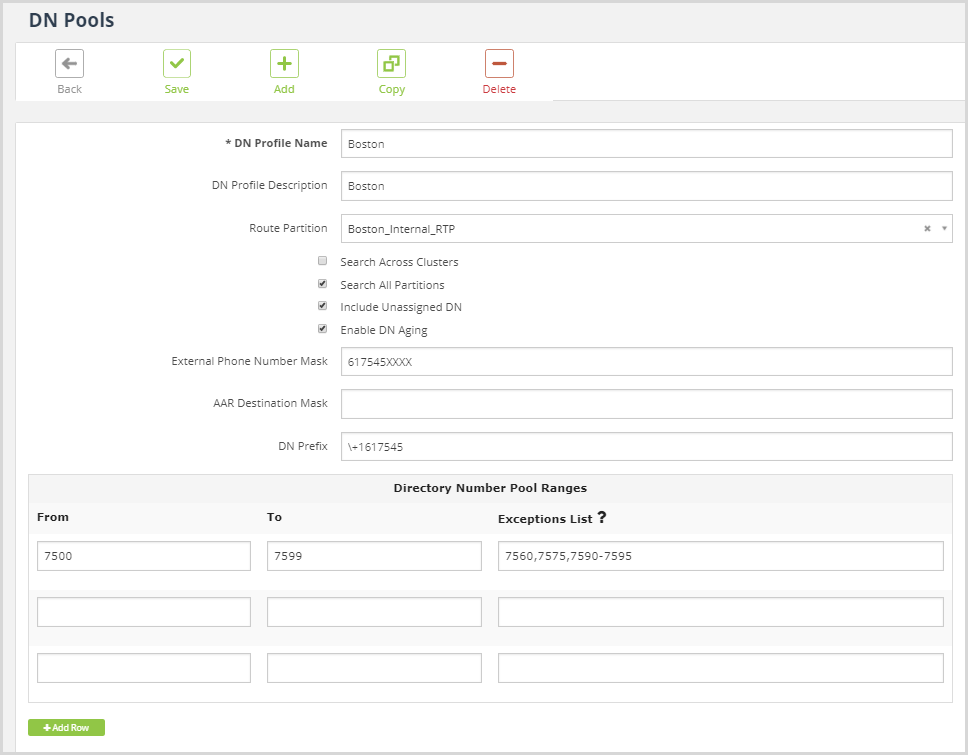Click the Save label below its icon

tap(177, 89)
